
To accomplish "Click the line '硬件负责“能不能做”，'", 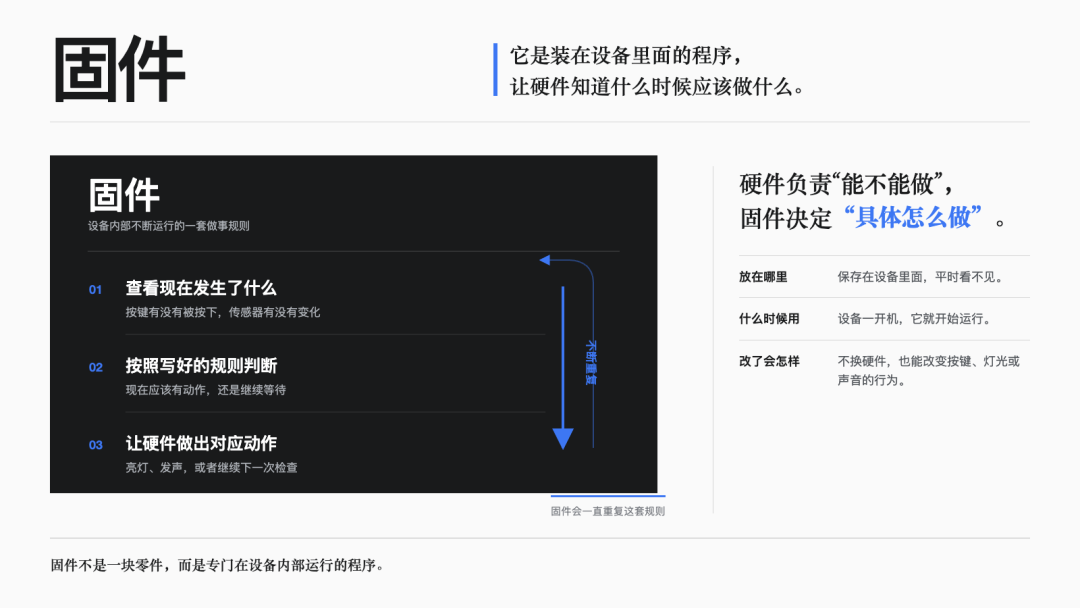I will point(847,184).
